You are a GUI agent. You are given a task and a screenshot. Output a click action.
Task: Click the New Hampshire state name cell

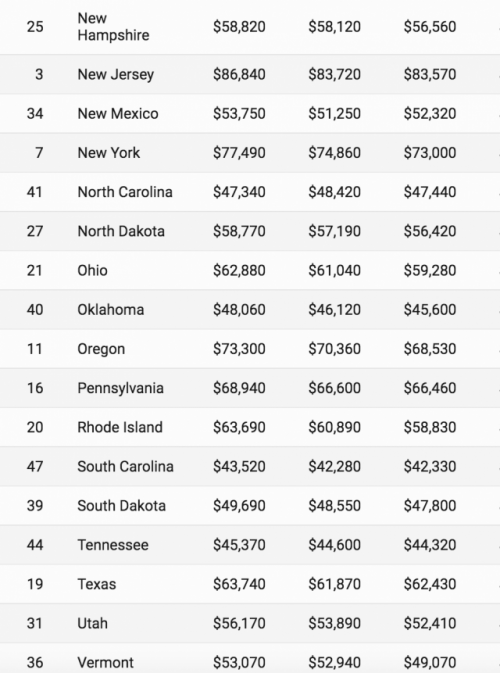point(113,27)
